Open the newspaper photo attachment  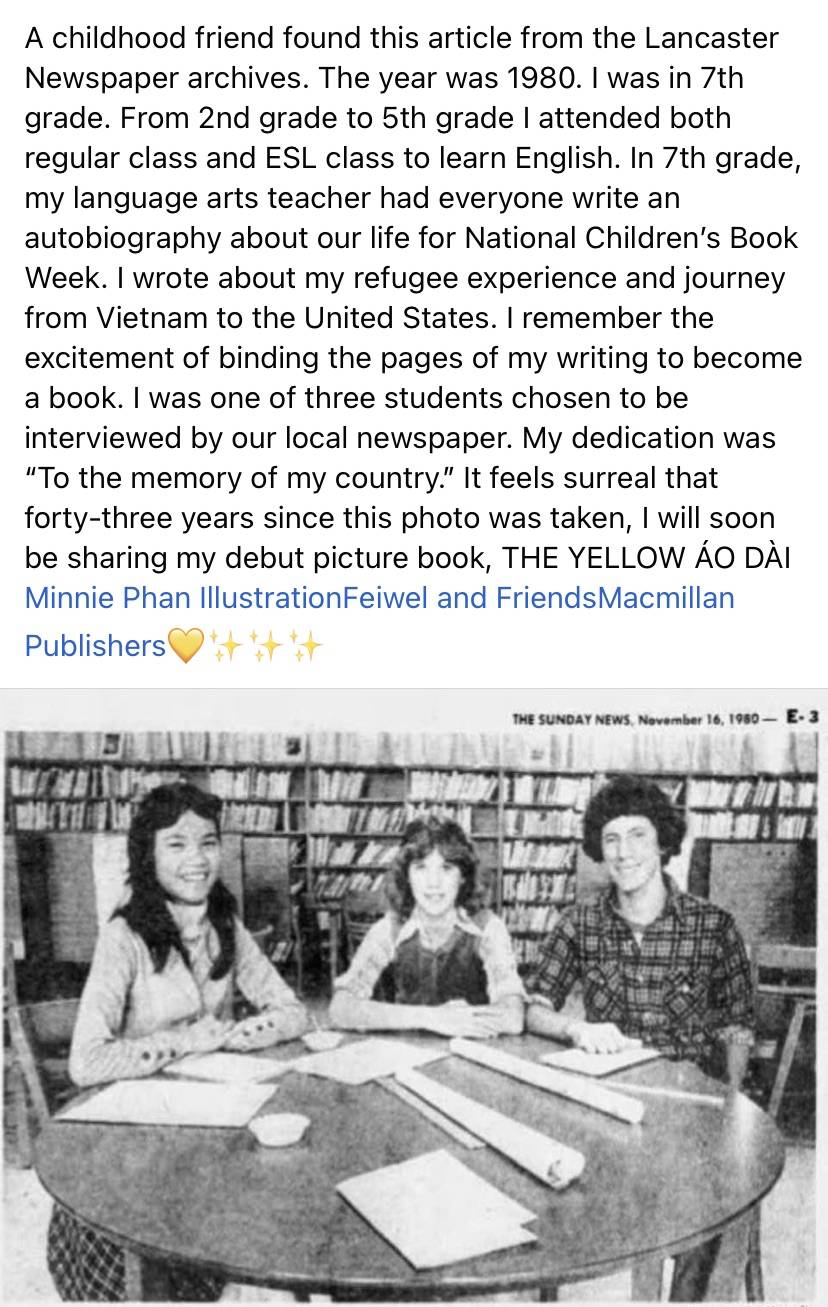(x=414, y=1000)
